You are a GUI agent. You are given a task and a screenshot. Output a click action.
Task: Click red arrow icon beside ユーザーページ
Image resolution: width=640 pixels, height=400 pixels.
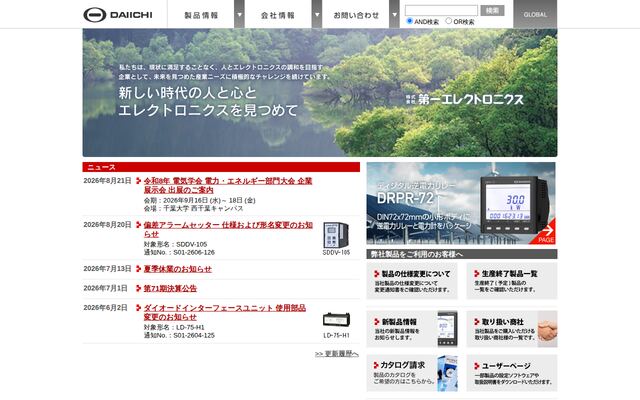[x=476, y=366]
